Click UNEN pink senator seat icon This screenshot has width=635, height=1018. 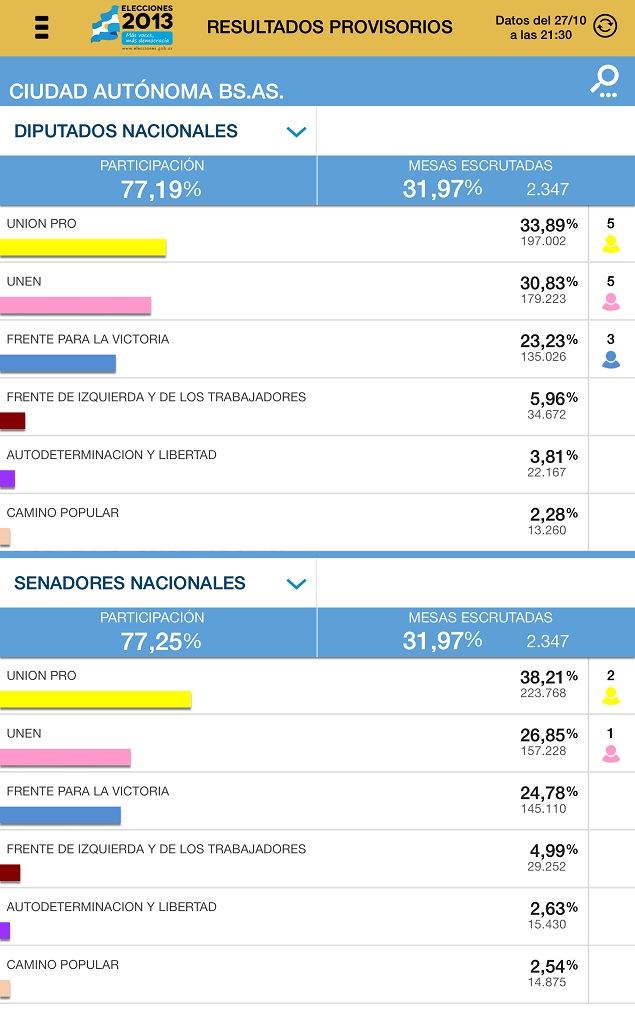click(x=610, y=754)
